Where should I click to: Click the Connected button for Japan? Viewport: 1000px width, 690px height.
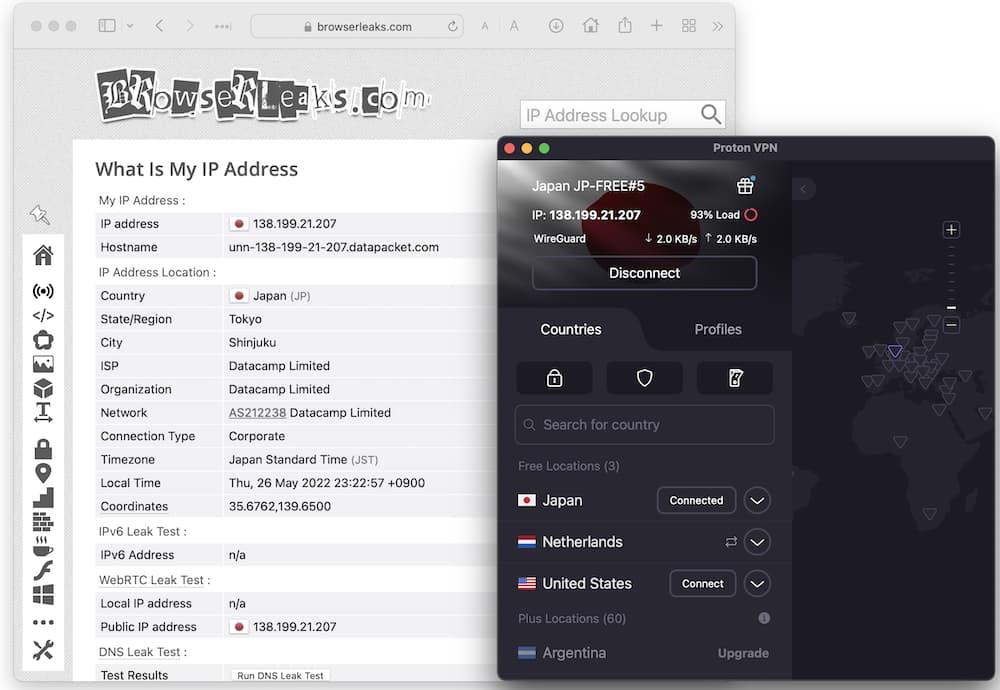[x=696, y=501]
